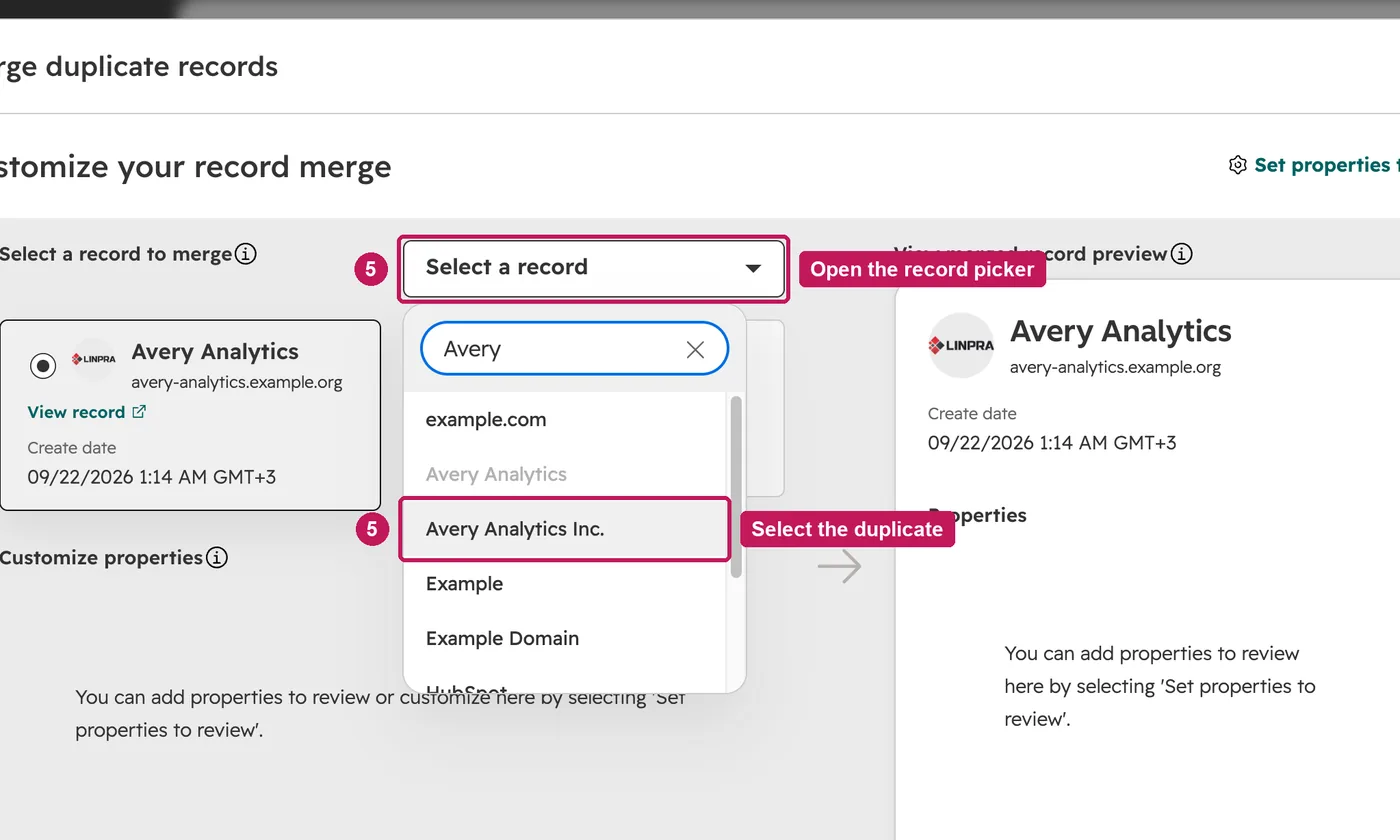Open the "Select a record" dropdown

click(594, 268)
